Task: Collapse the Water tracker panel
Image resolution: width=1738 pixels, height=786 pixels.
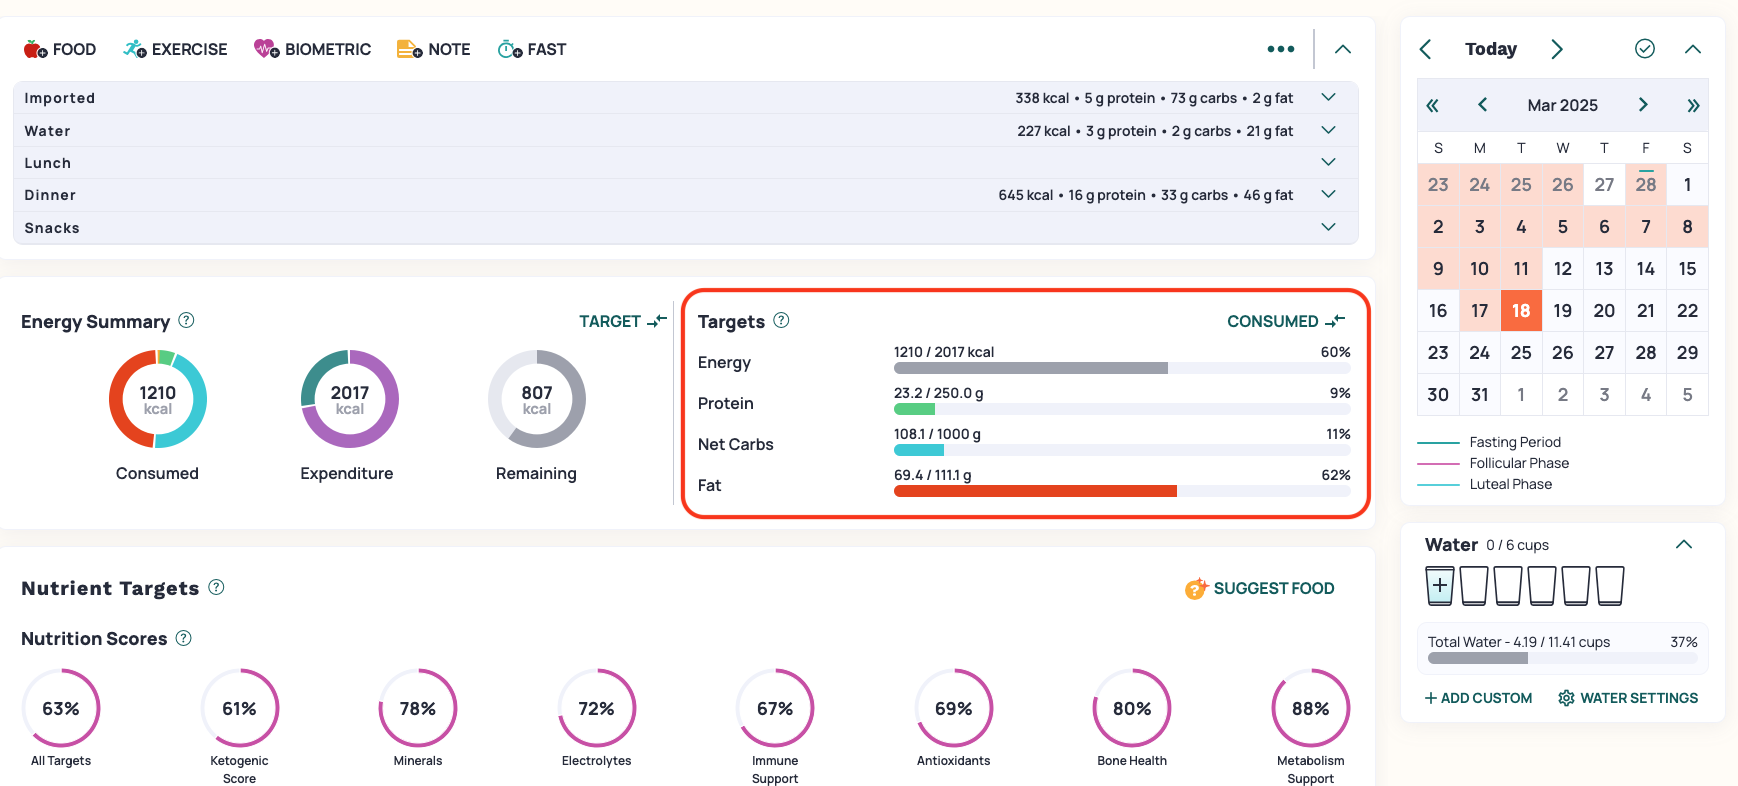Action: point(1683,545)
